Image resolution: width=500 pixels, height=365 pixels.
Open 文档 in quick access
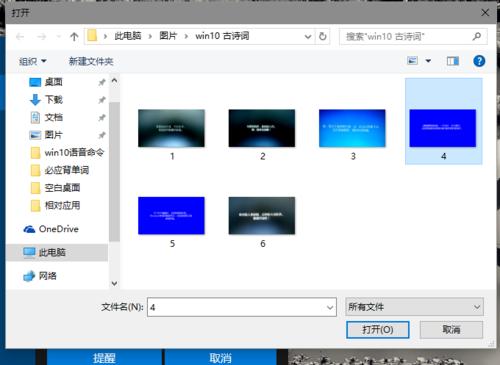tap(54, 117)
